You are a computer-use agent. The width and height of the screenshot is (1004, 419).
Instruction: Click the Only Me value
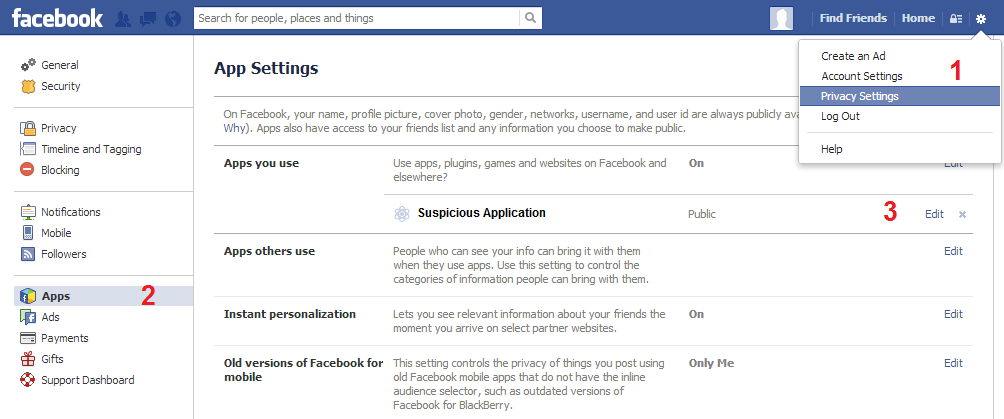pyautogui.click(x=711, y=363)
